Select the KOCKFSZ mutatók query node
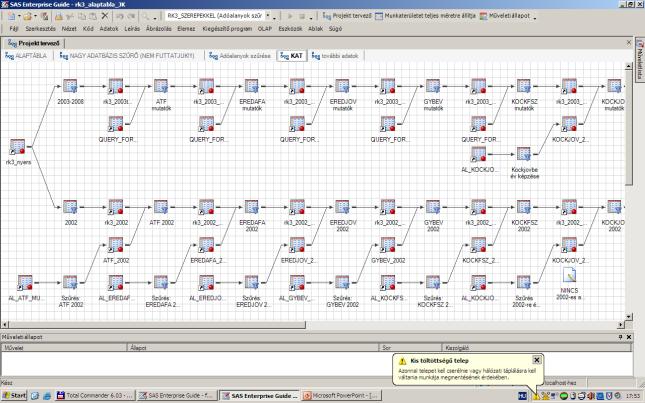The width and height of the screenshot is (645, 403). coord(524,86)
